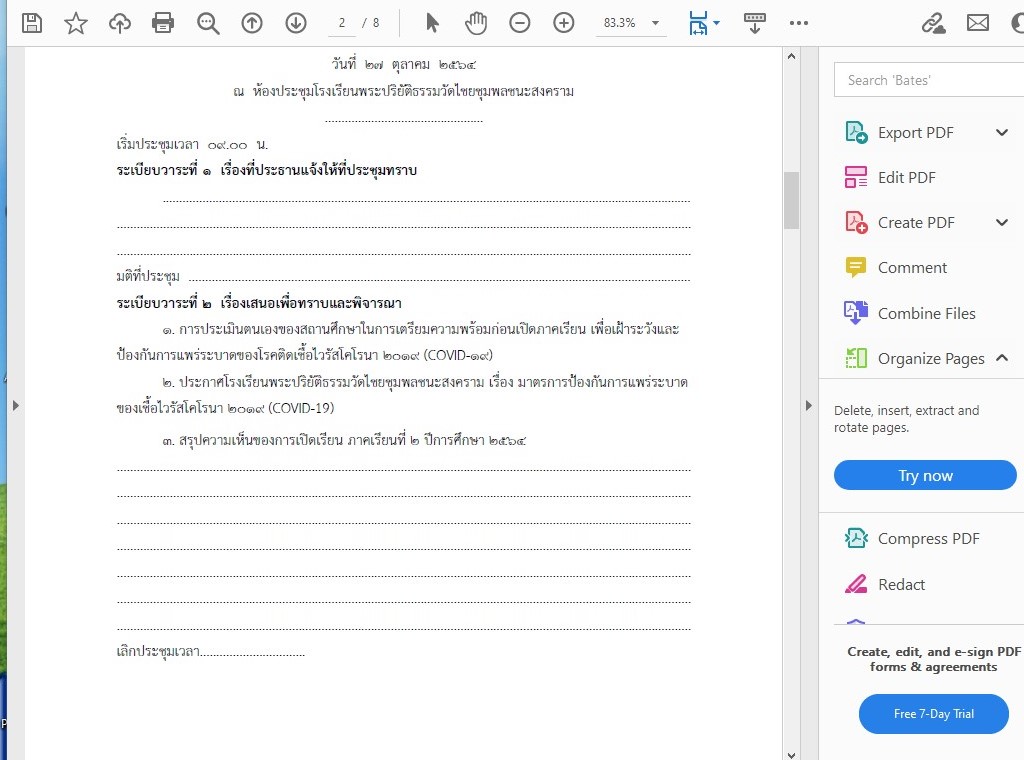Activate the arrow Selection tool
1024x760 pixels.
pos(432,23)
